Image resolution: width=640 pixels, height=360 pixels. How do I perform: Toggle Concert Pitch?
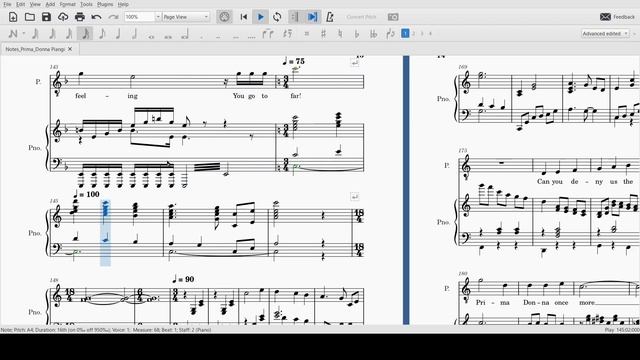pyautogui.click(x=361, y=17)
